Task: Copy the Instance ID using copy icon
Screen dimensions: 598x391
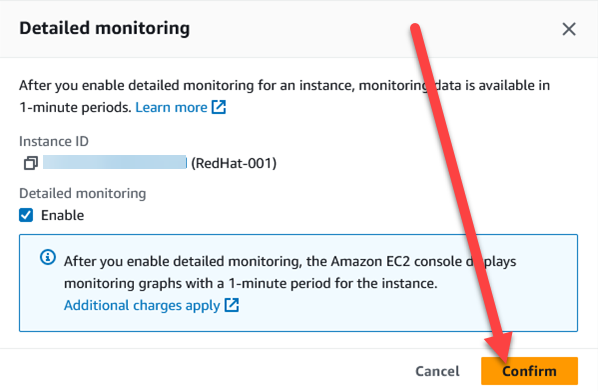Action: coord(31,163)
